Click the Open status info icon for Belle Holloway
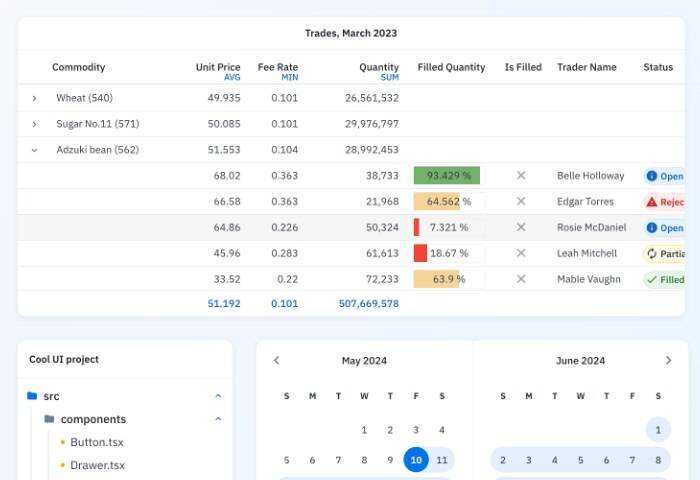The width and height of the screenshot is (700, 480). (652, 176)
